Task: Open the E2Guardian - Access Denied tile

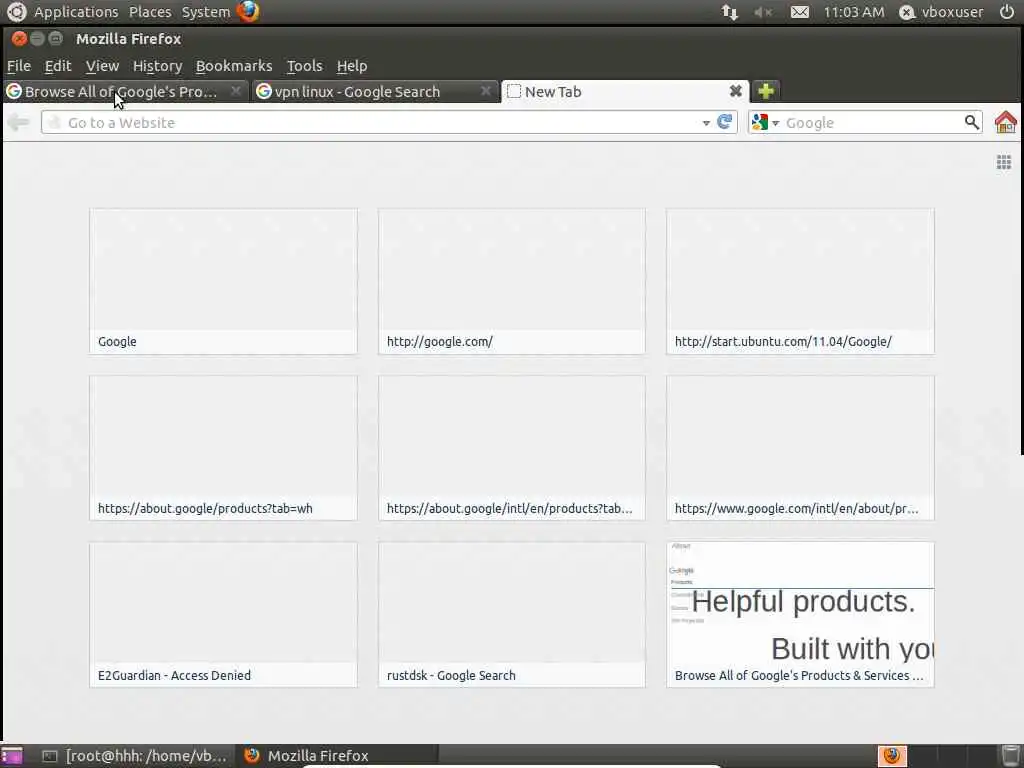Action: (x=223, y=615)
